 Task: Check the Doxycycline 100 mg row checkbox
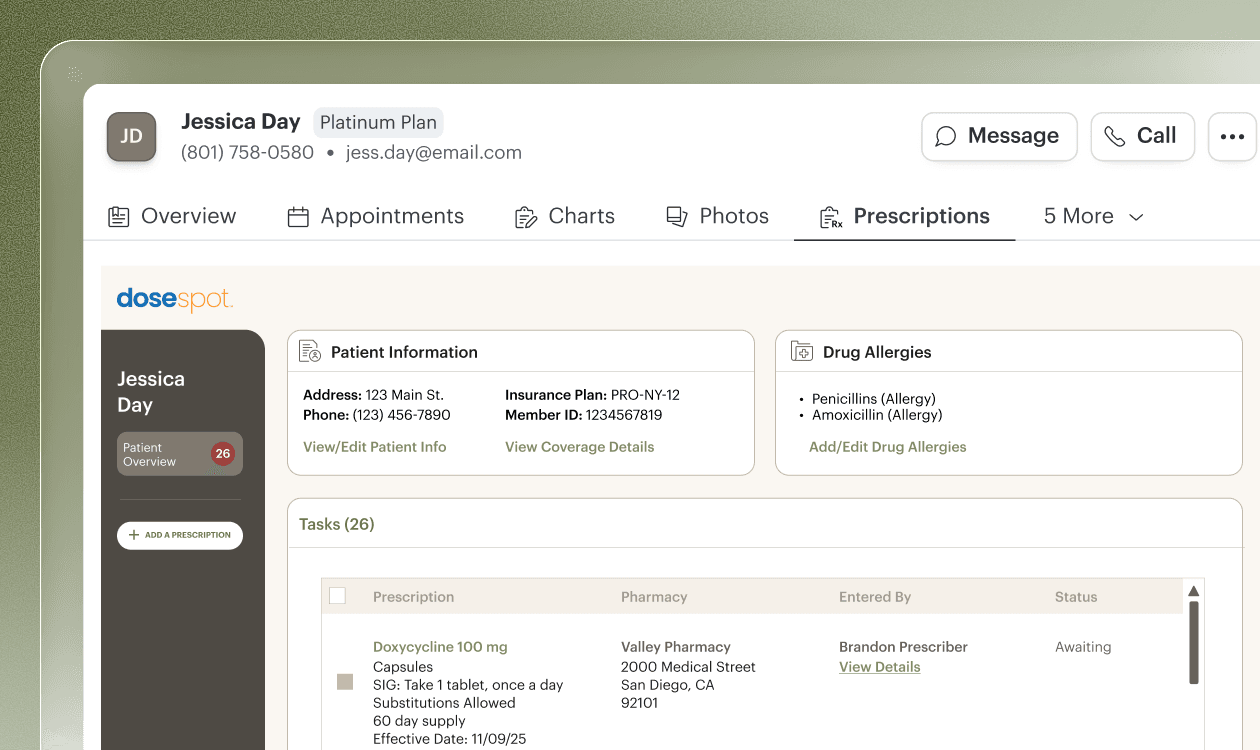point(345,682)
